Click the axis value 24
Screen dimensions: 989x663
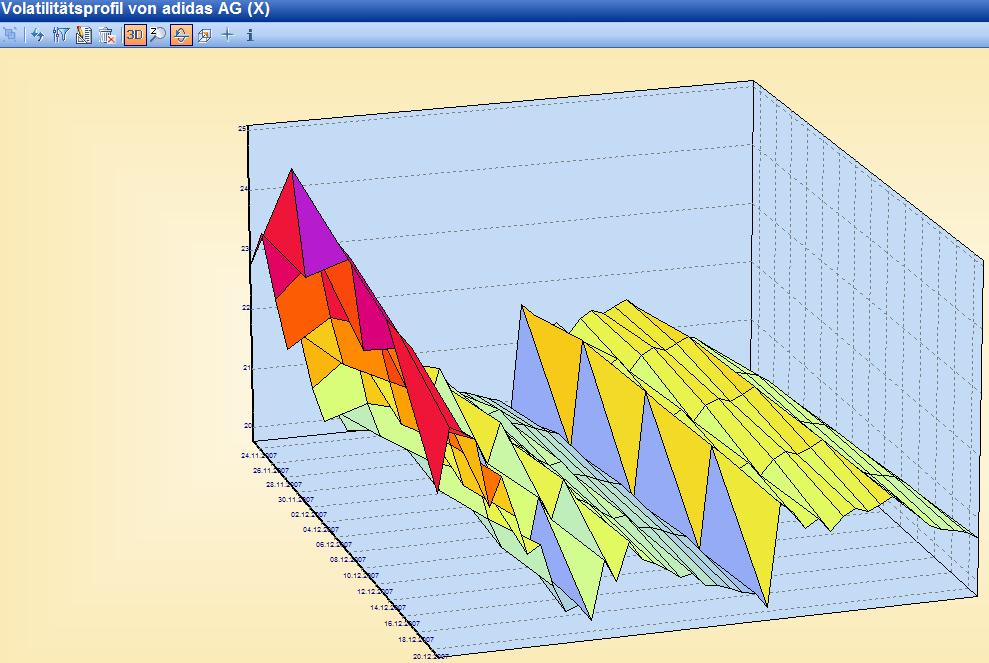244,189
